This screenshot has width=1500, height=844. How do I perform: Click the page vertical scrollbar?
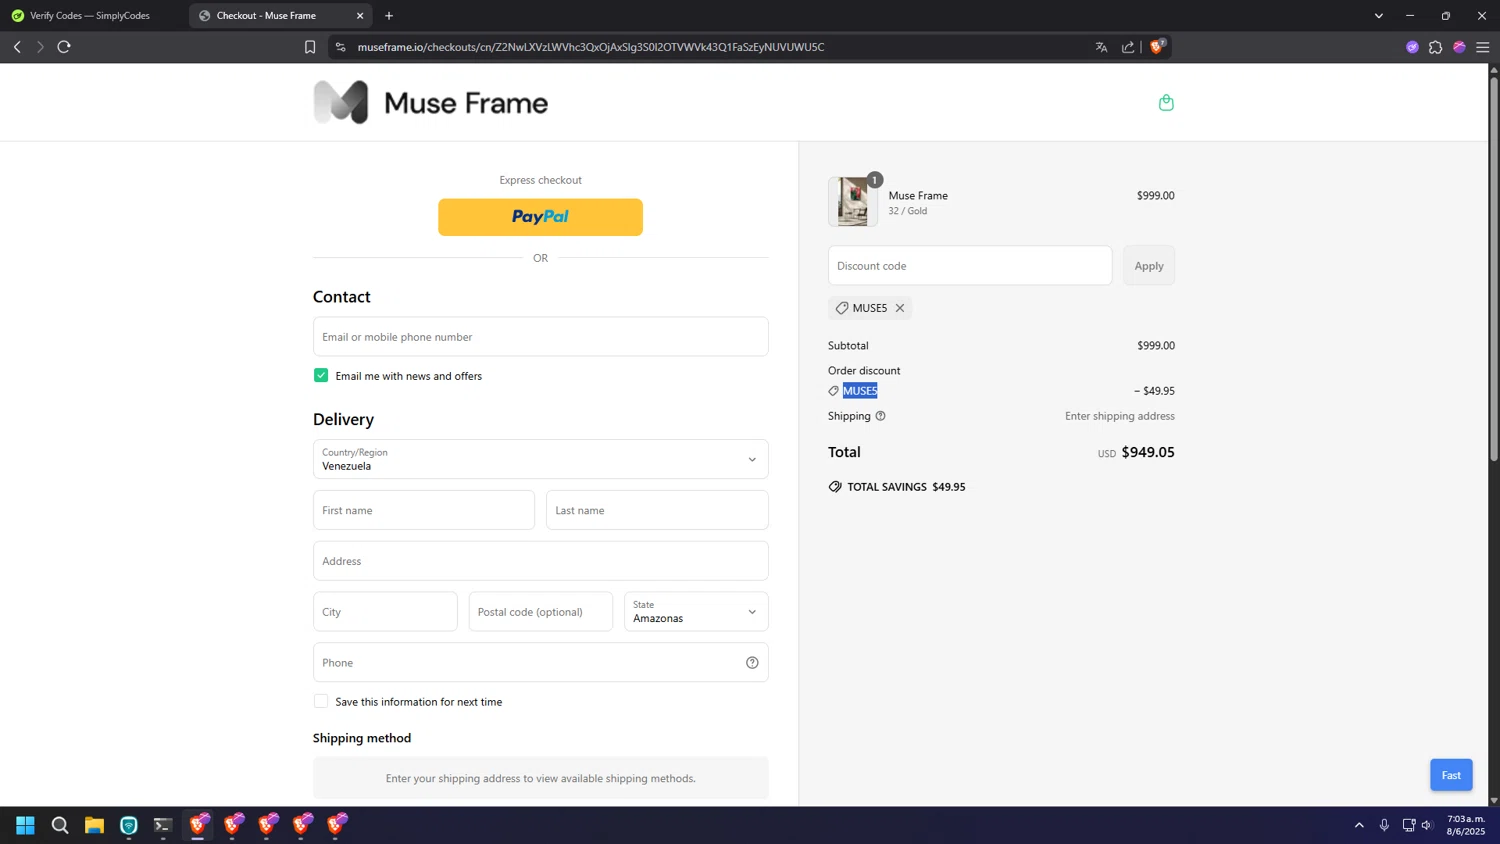tap(1494, 270)
